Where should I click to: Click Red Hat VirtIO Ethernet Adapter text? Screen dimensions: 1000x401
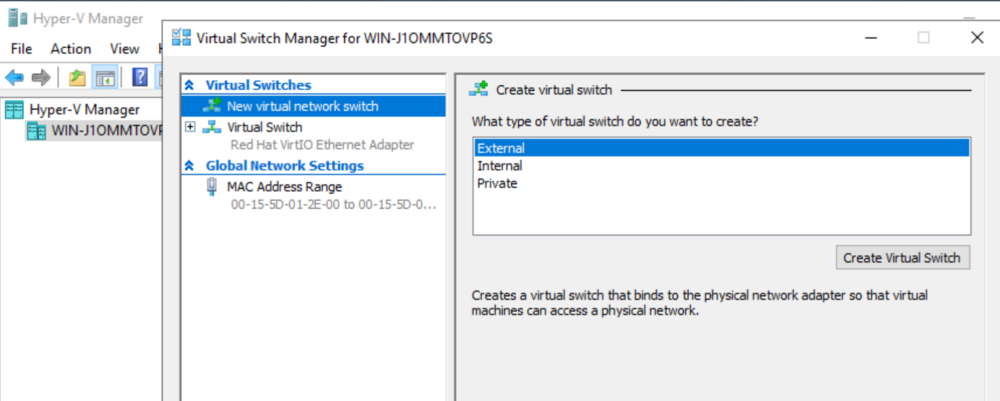pyautogui.click(x=322, y=145)
